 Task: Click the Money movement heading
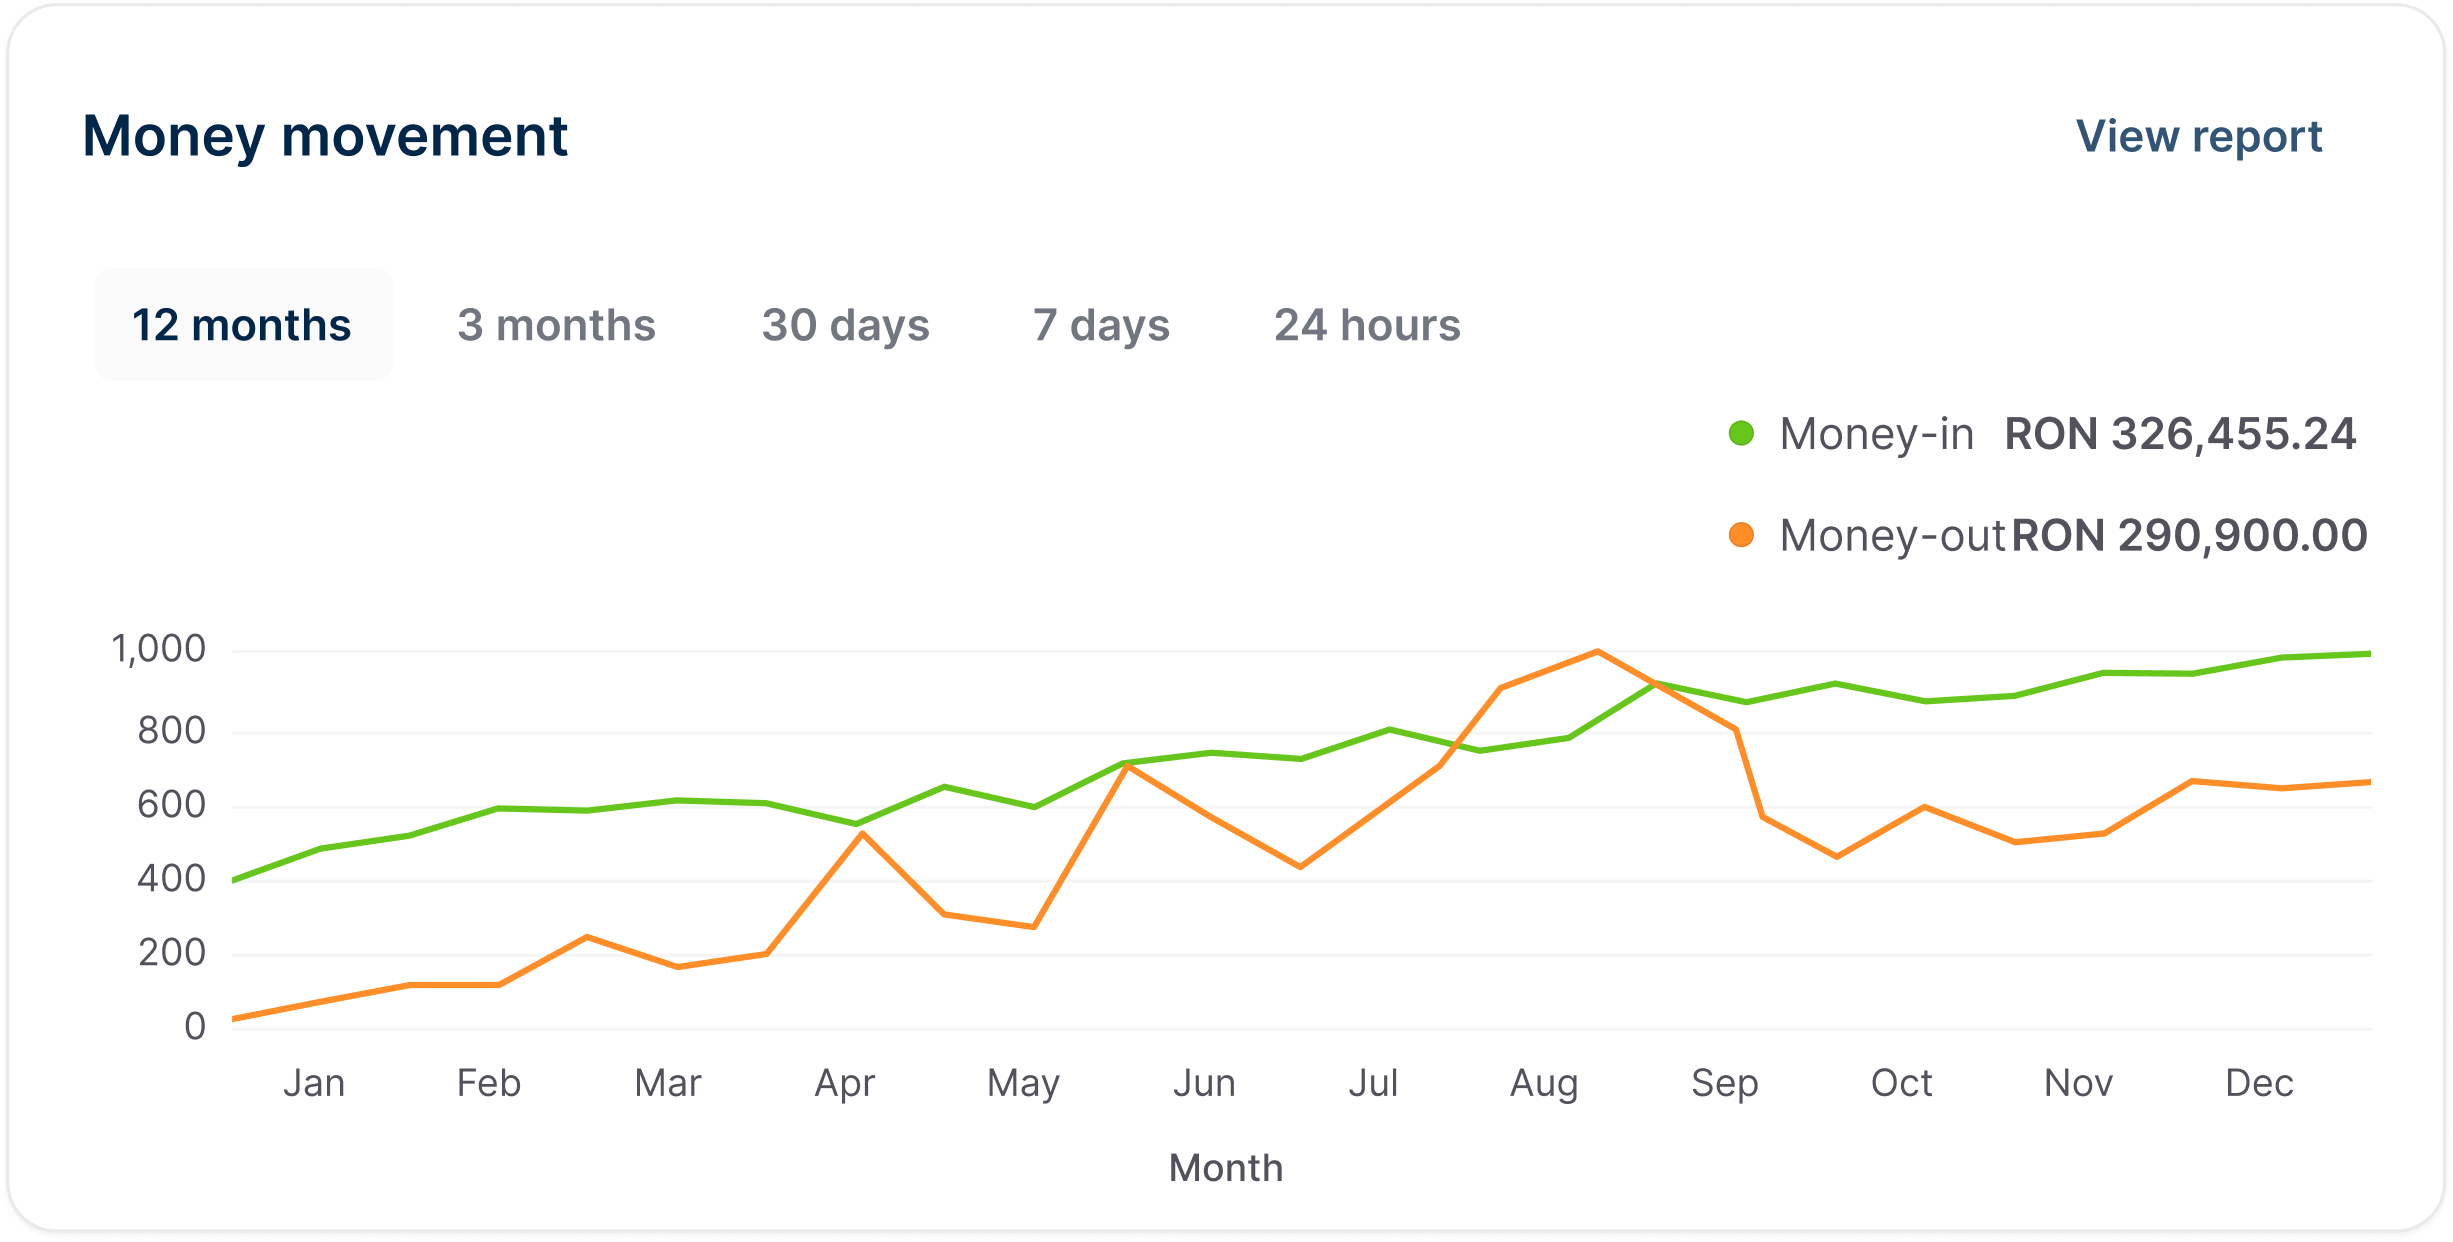click(x=325, y=136)
